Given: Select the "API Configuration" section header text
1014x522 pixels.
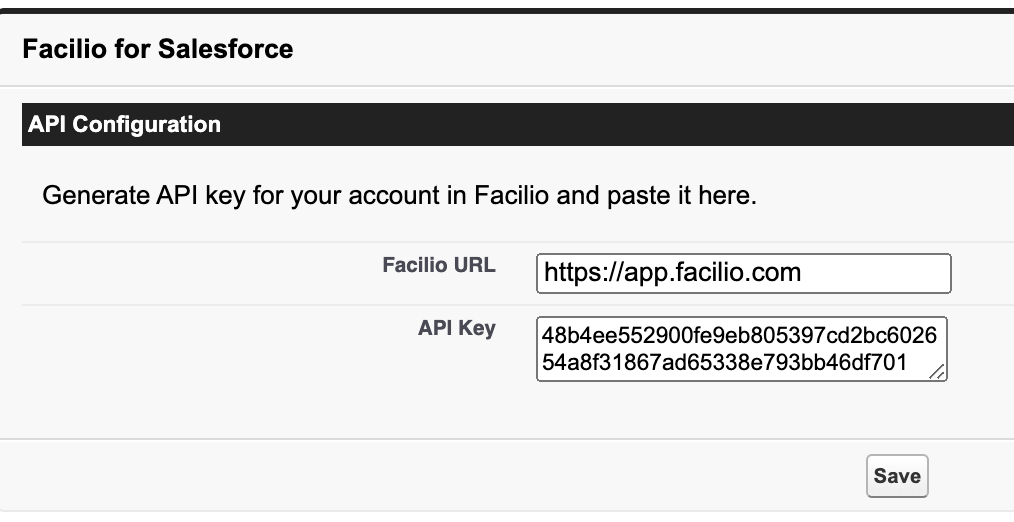Looking at the screenshot, I should (124, 125).
